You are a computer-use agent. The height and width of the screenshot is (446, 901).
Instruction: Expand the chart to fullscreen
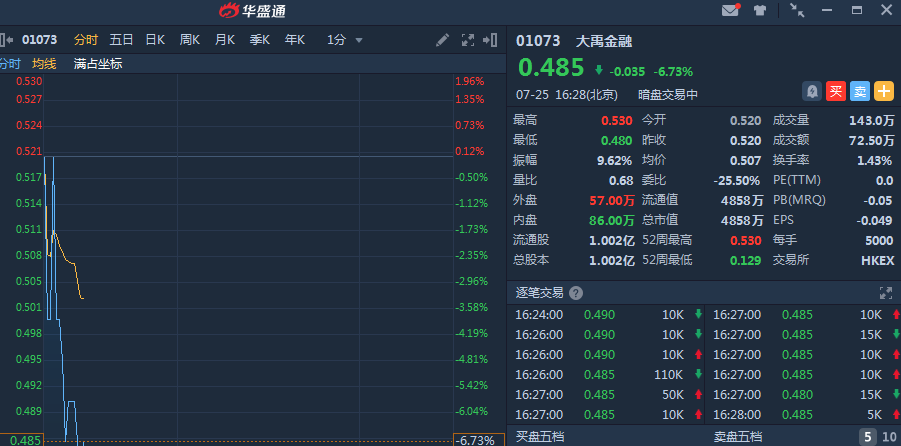tap(467, 40)
